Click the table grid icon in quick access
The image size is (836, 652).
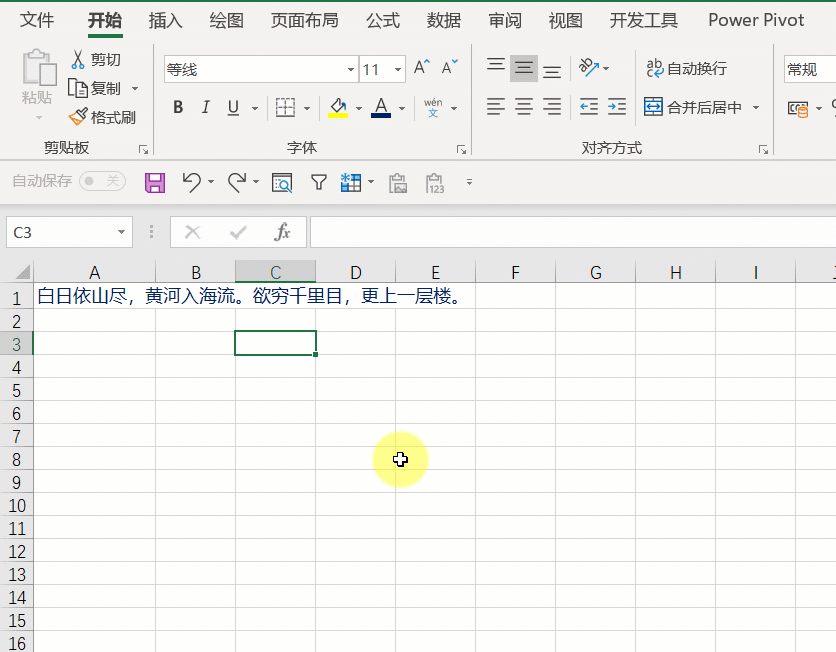[x=351, y=182]
